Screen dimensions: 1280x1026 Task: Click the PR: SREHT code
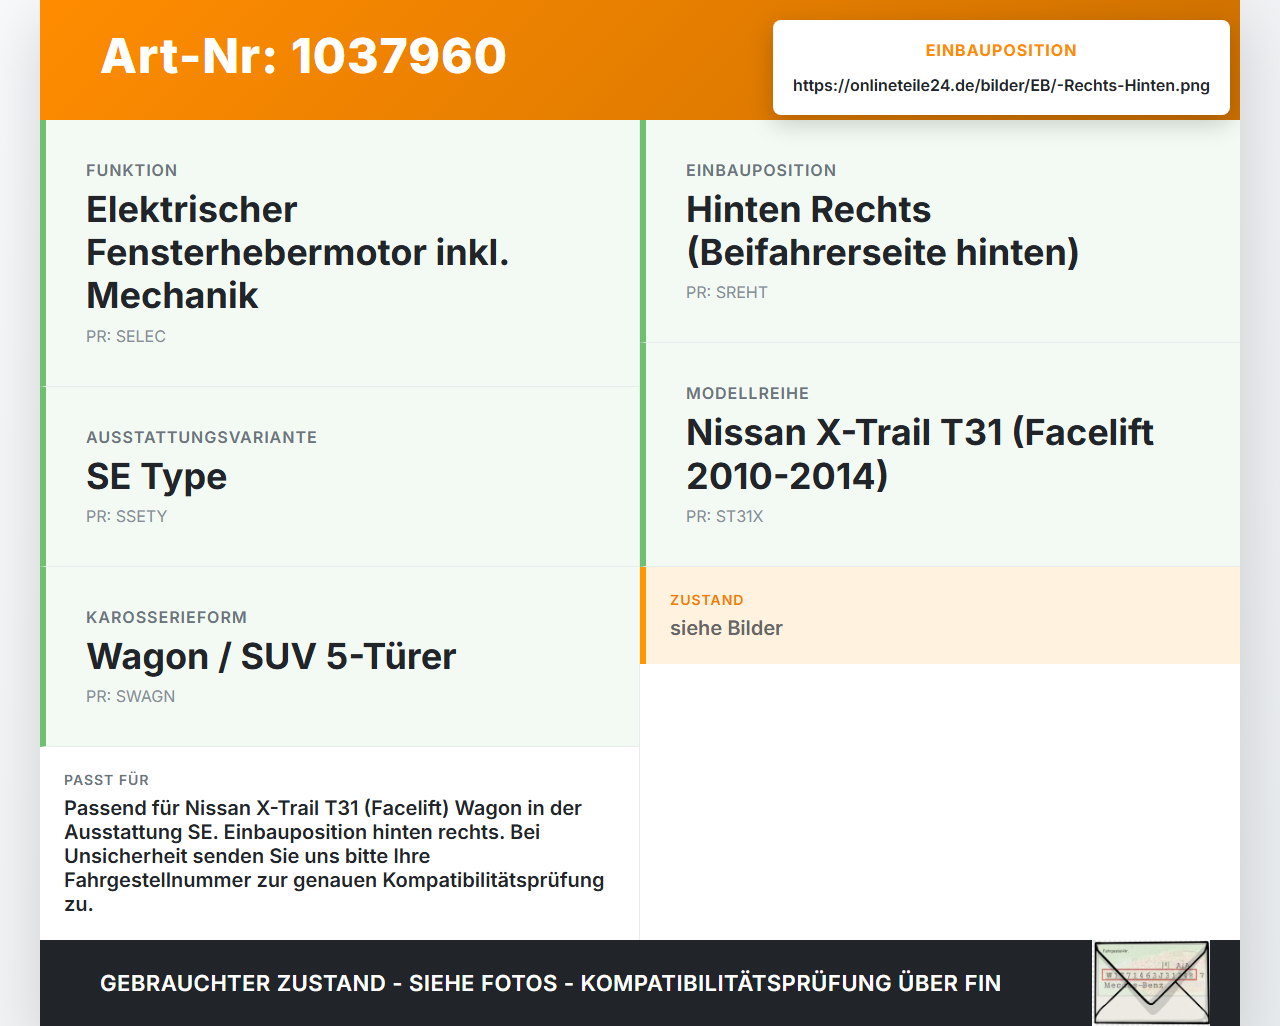click(x=727, y=293)
